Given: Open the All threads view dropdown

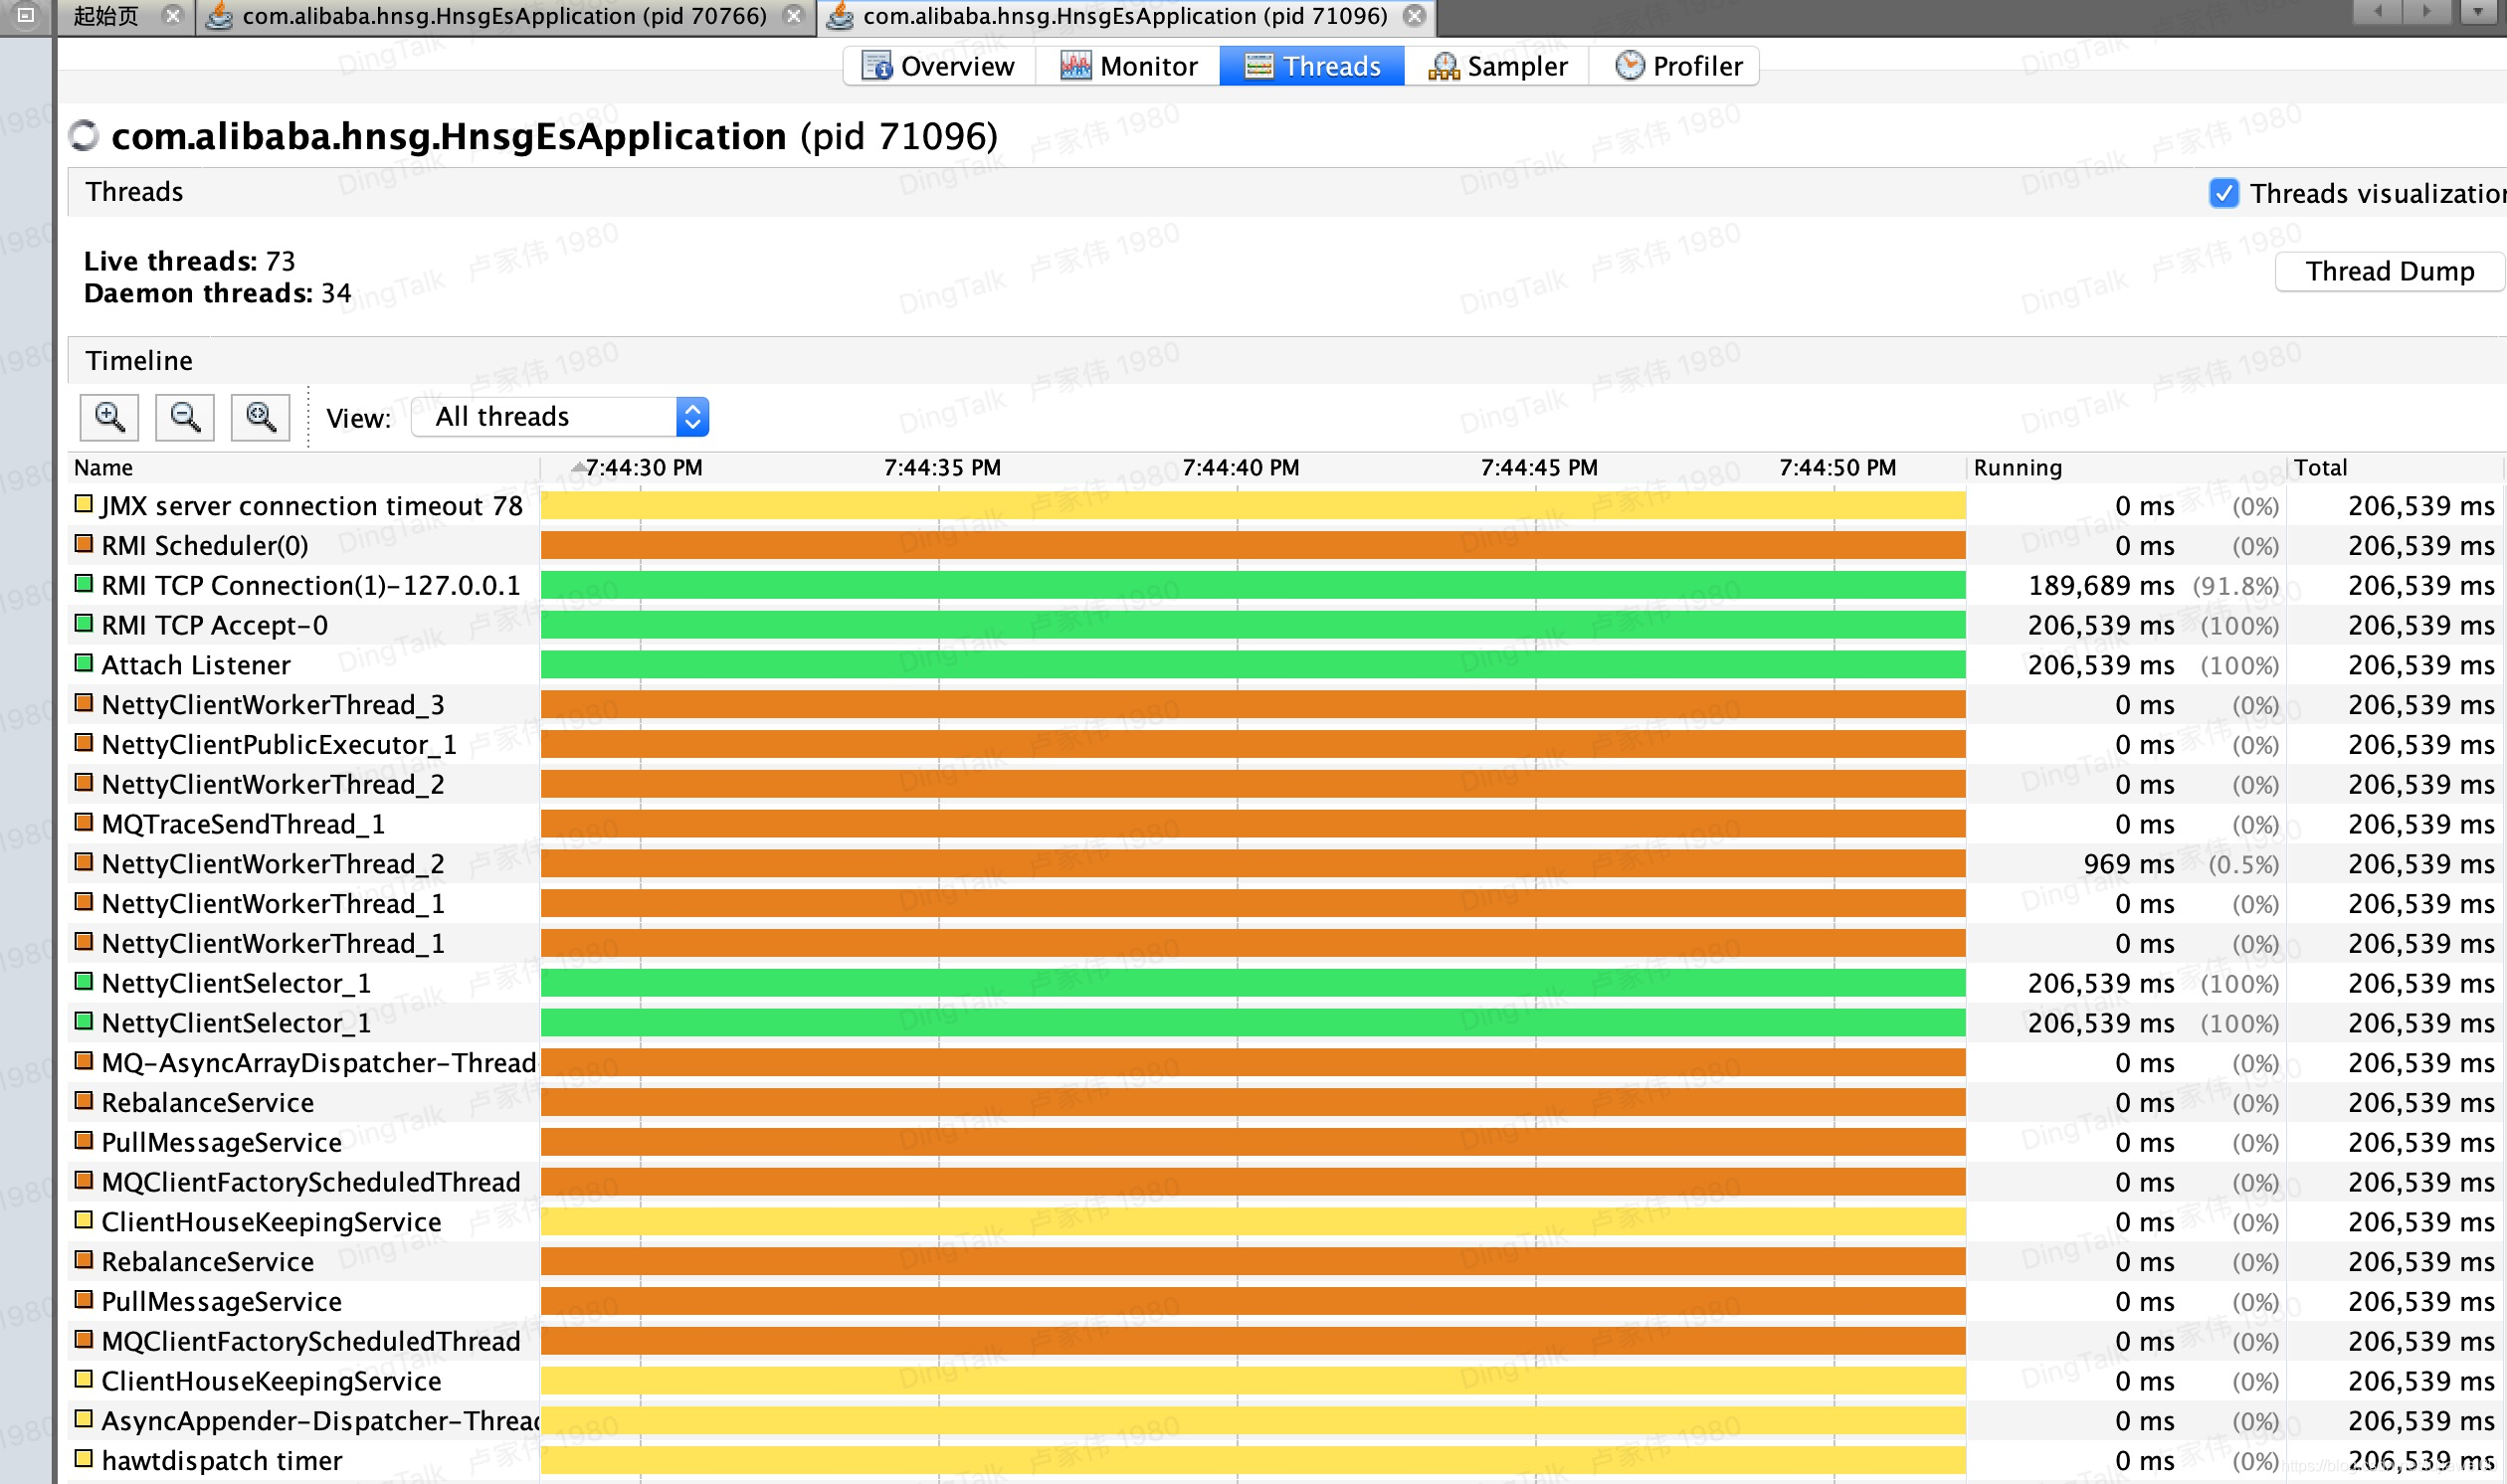Looking at the screenshot, I should tap(692, 417).
